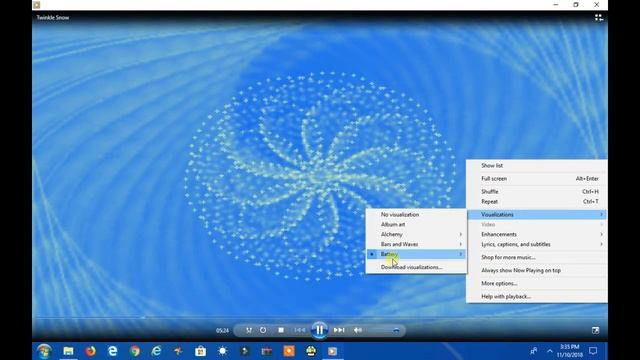Viewport: 640px width, 360px height.
Task: Enable Shuffle from the context menu
Action: tap(537, 191)
